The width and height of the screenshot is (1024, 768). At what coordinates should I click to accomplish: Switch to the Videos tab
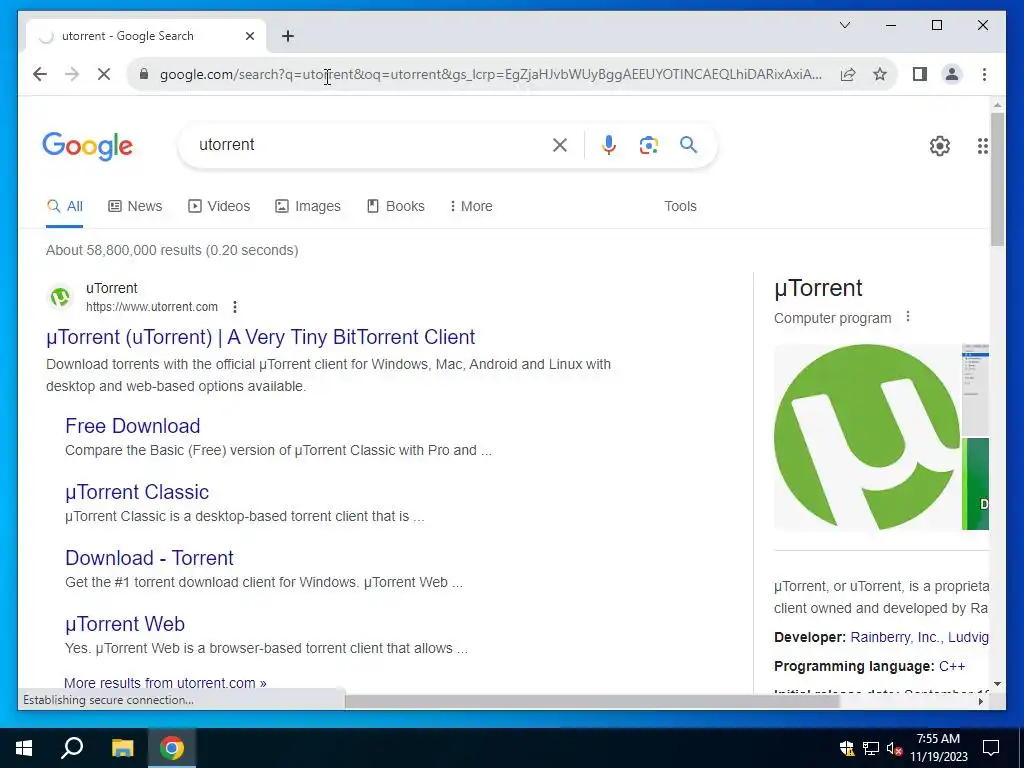coord(219,206)
